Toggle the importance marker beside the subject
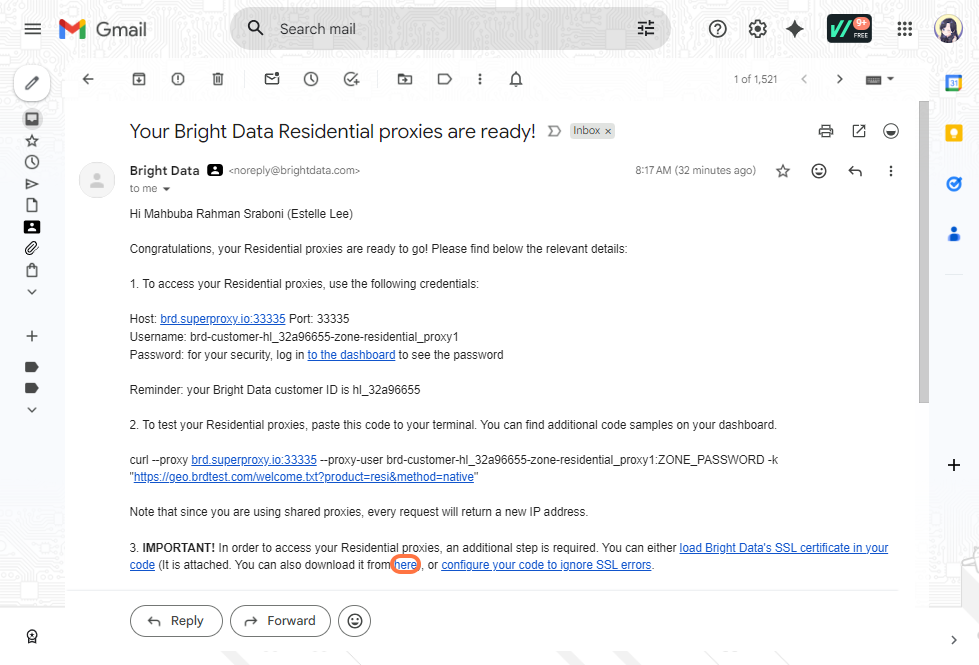This screenshot has height=665, width=979. pos(554,131)
